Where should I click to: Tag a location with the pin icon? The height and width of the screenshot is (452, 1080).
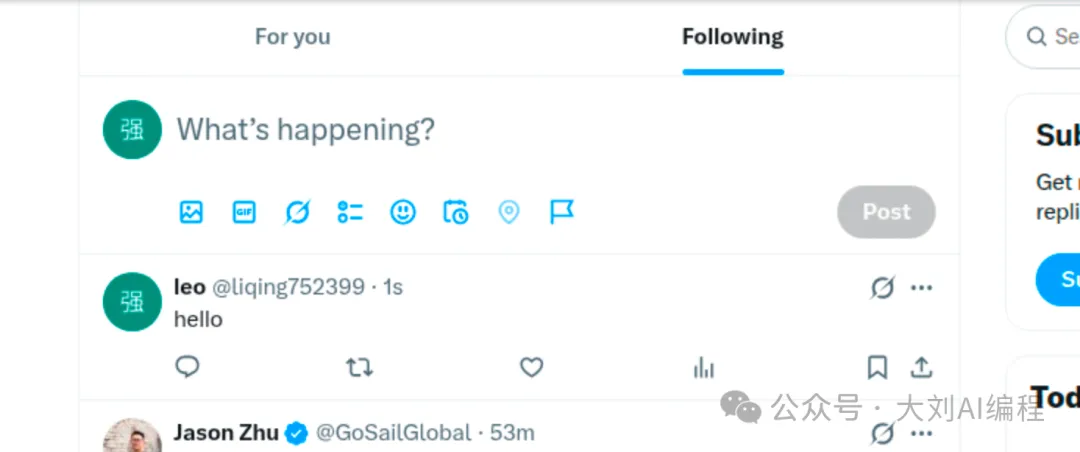(508, 212)
